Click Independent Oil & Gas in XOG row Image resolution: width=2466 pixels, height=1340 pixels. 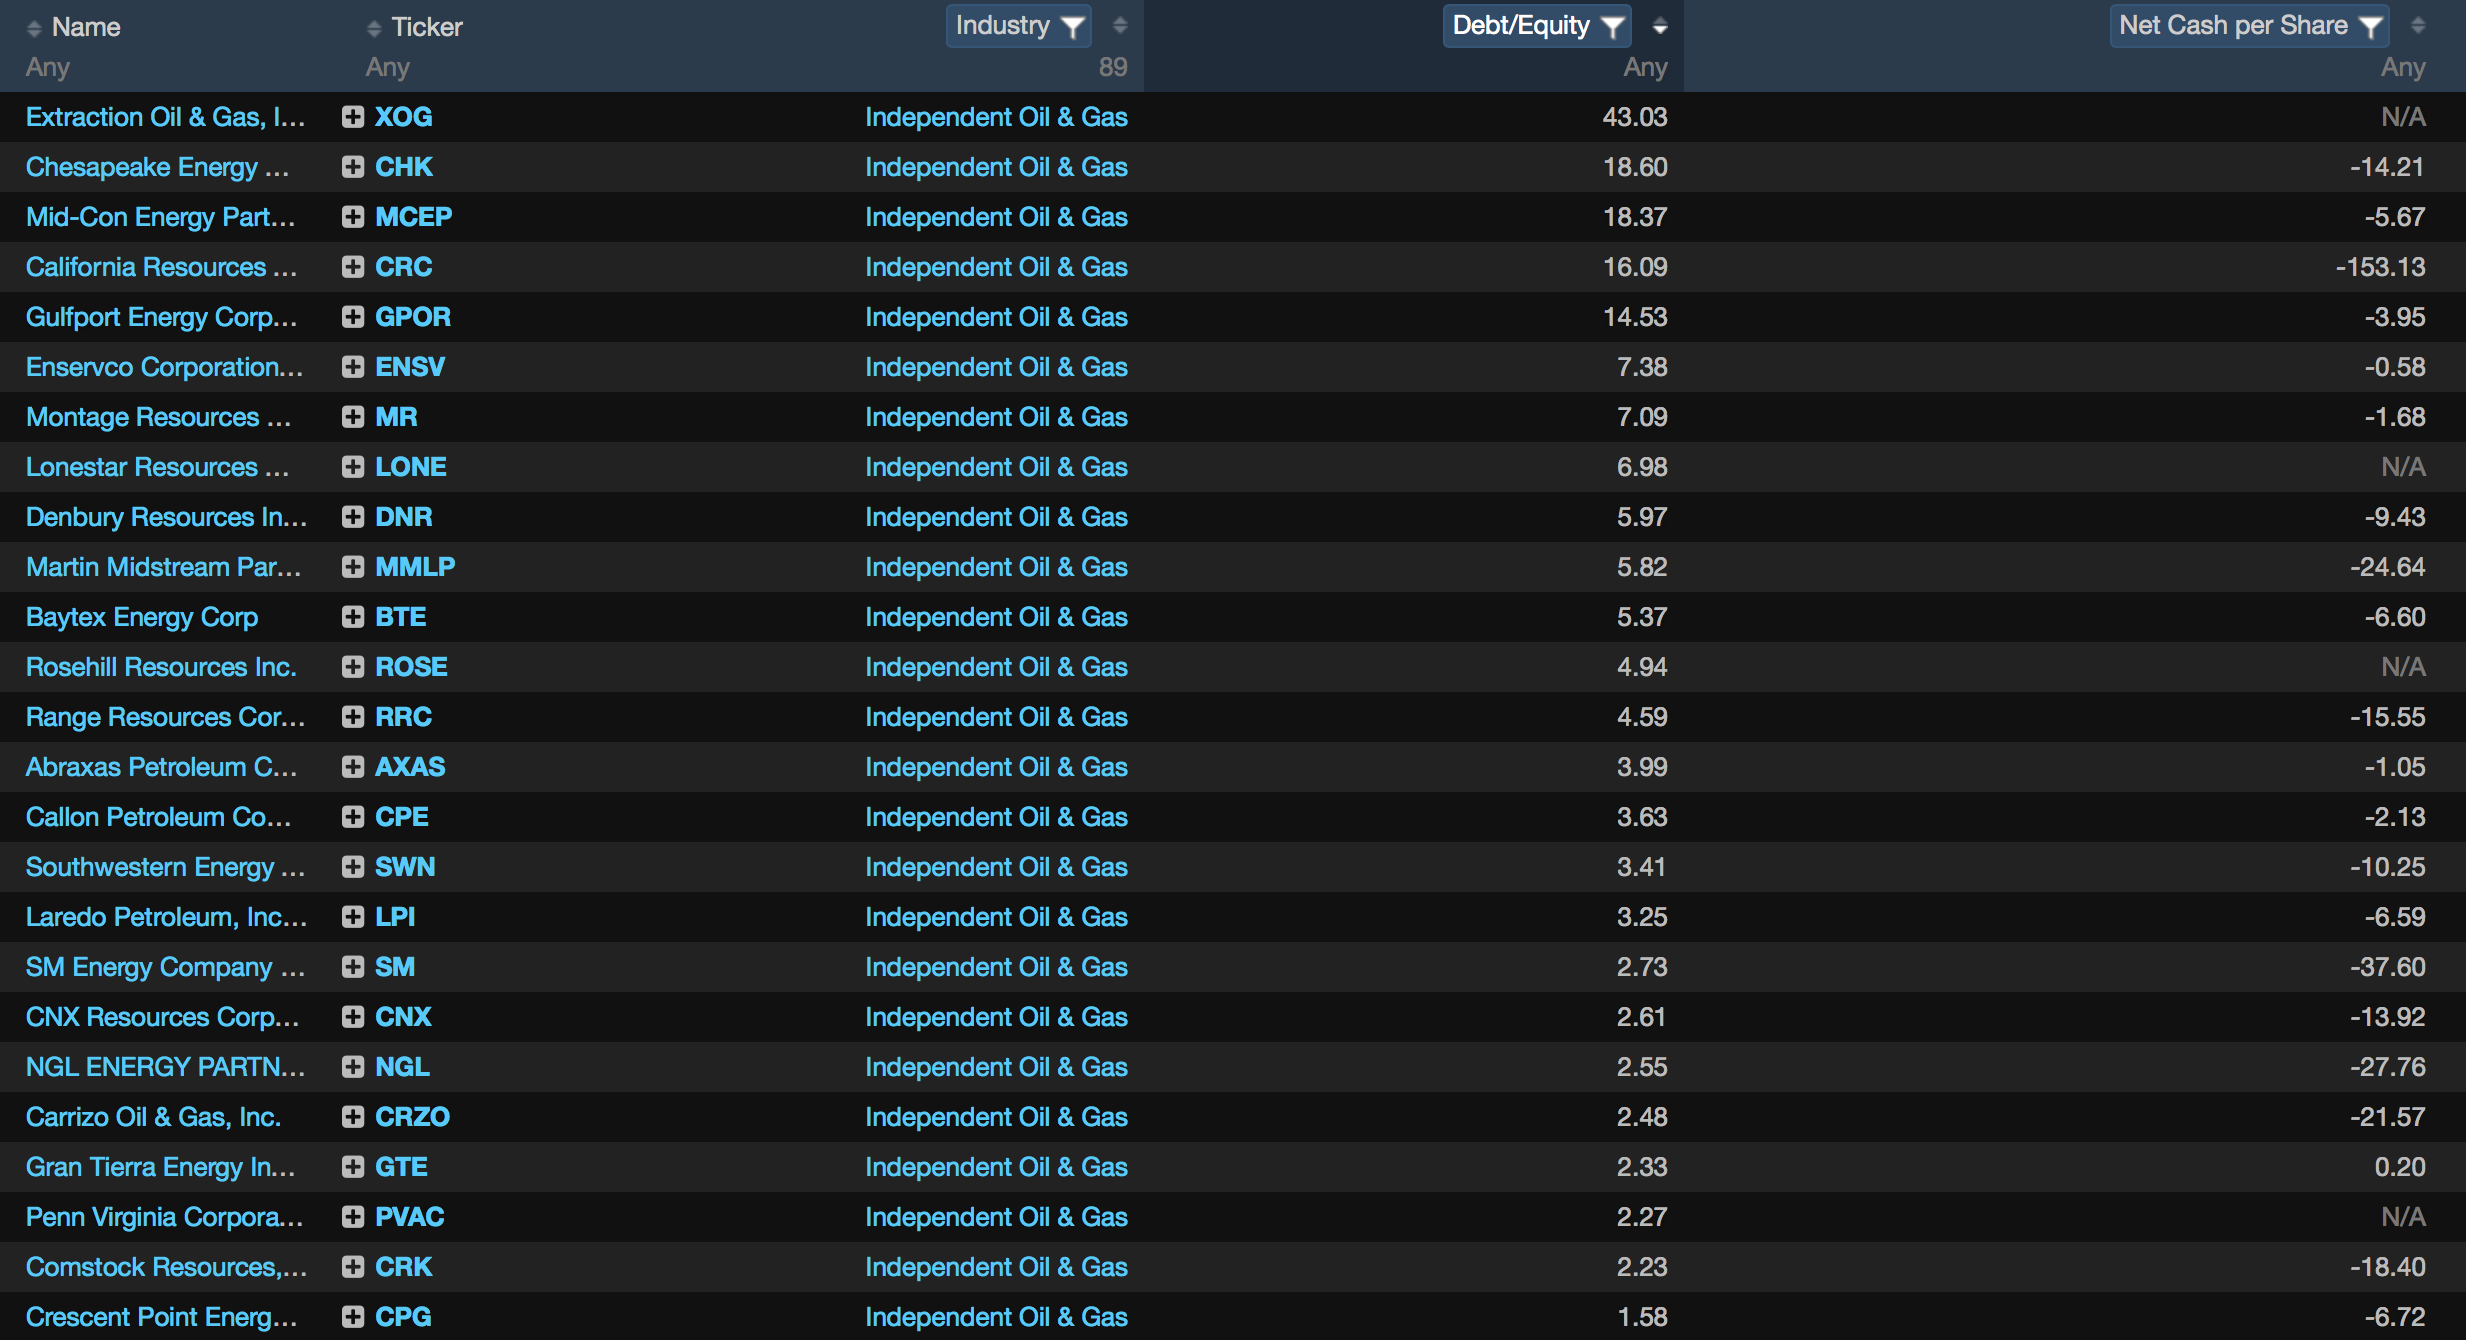pyautogui.click(x=996, y=117)
